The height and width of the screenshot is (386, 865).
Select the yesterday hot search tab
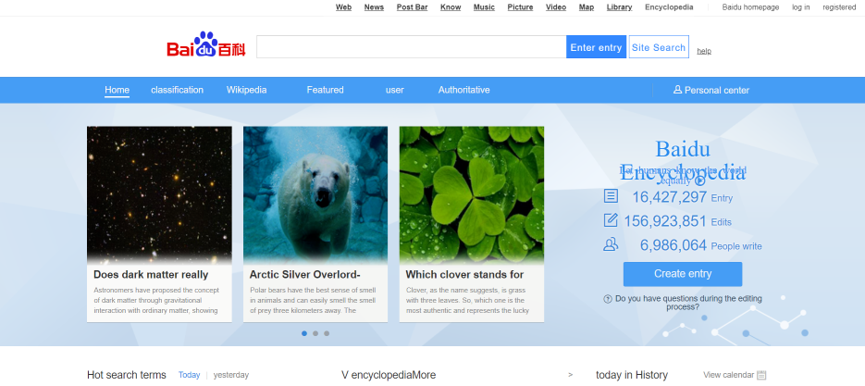point(231,375)
